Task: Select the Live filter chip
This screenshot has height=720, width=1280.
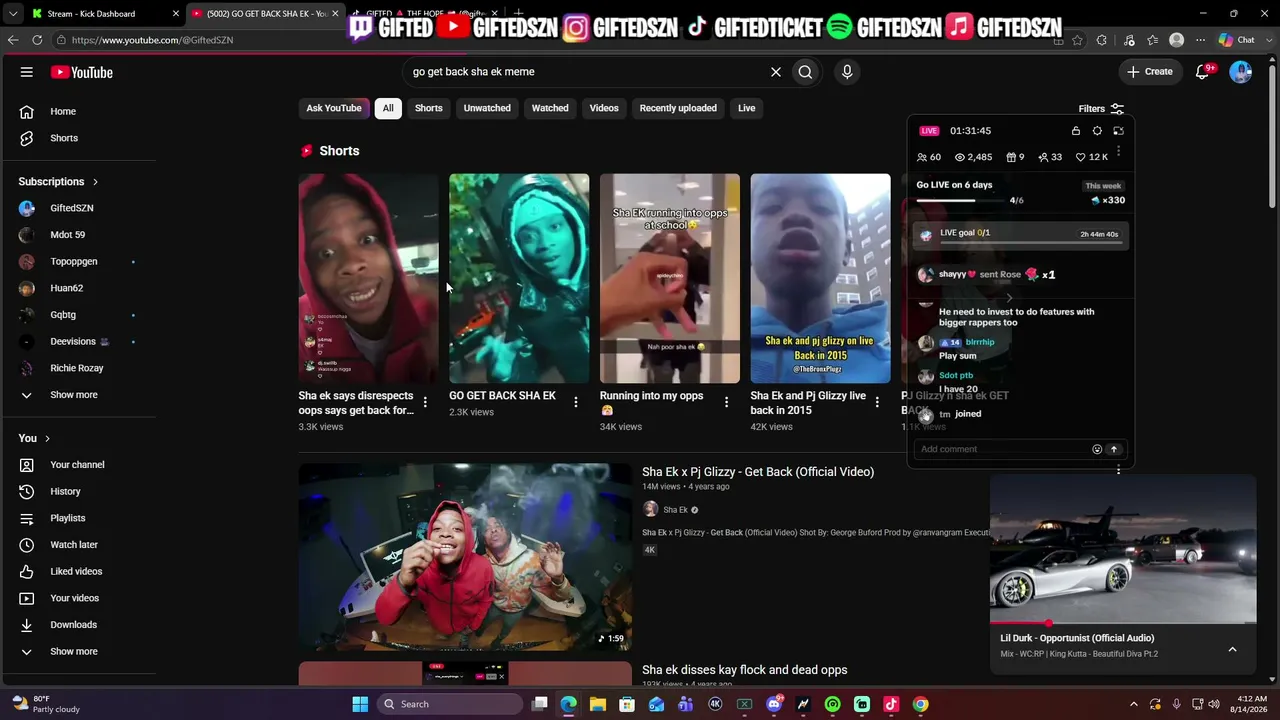Action: (747, 108)
